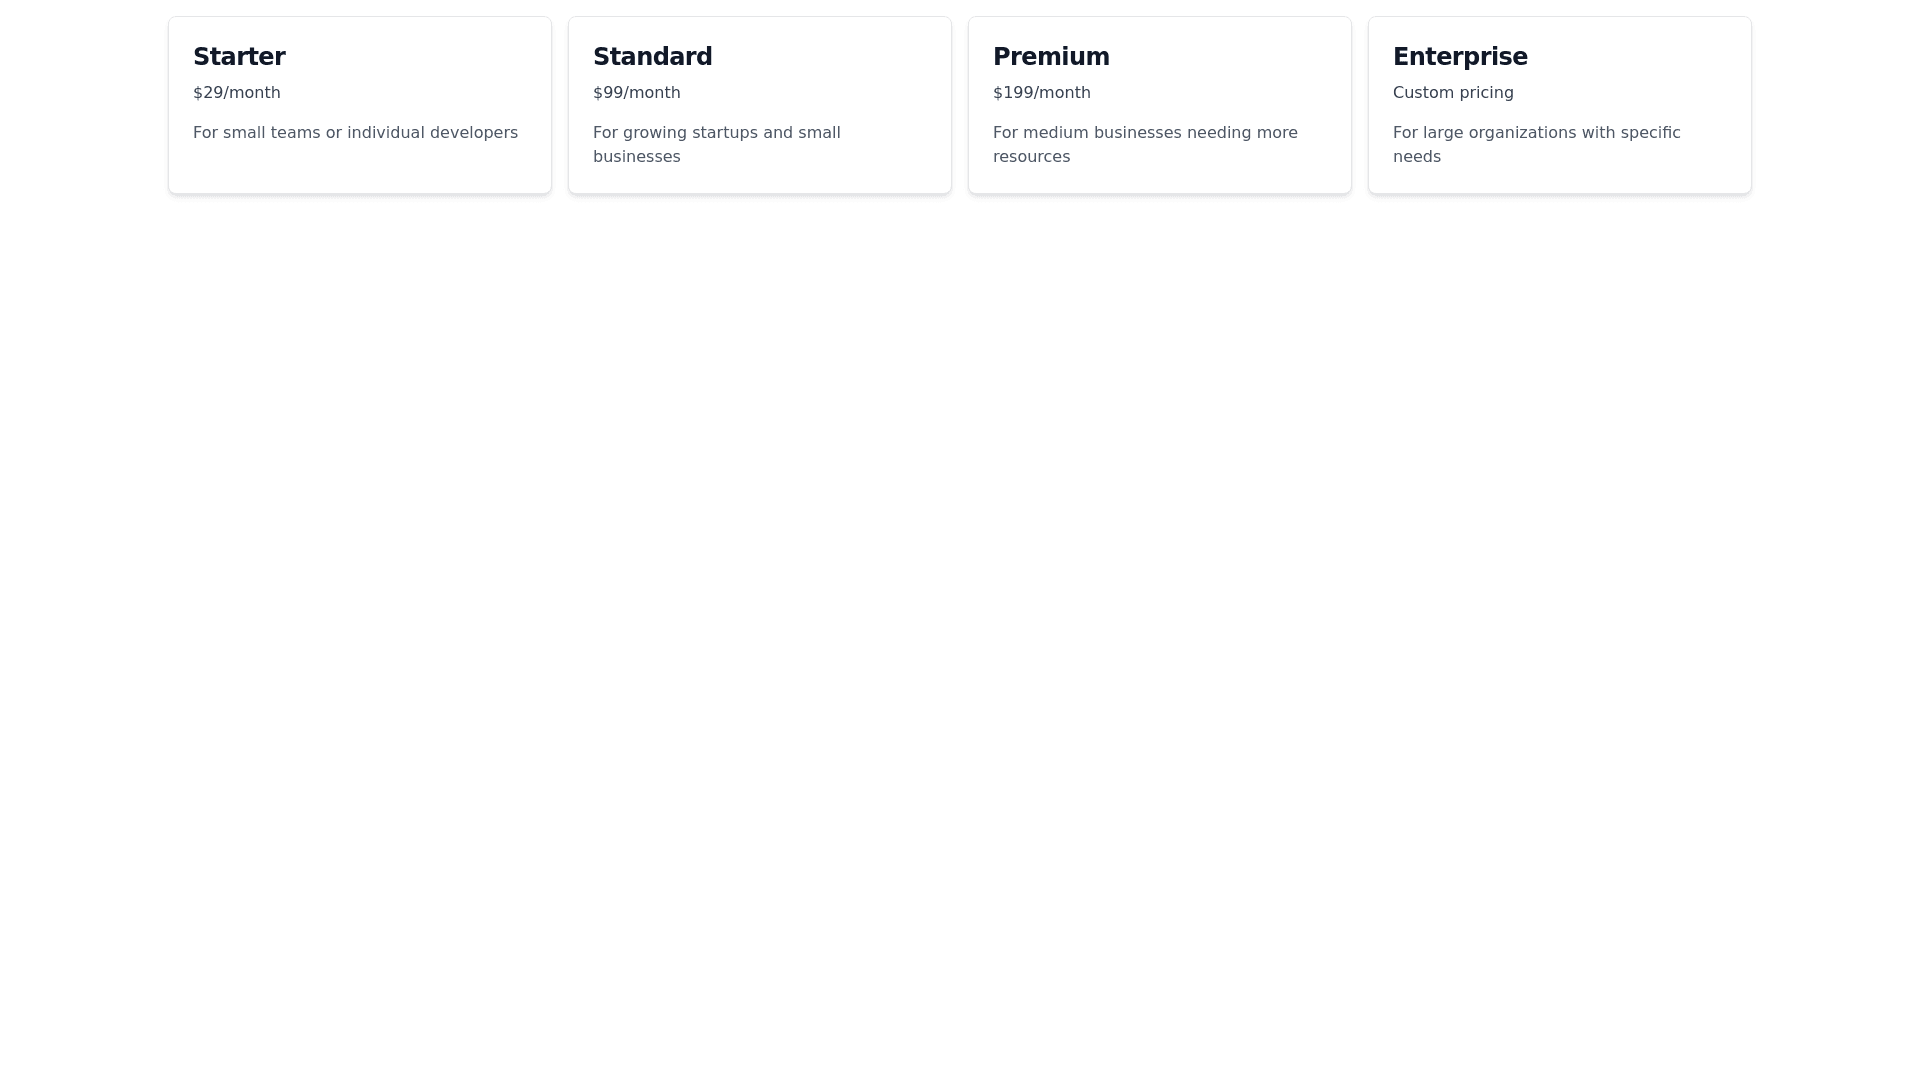This screenshot has width=1920, height=1080.
Task: Click the Standard plan heading
Action: coord(652,57)
